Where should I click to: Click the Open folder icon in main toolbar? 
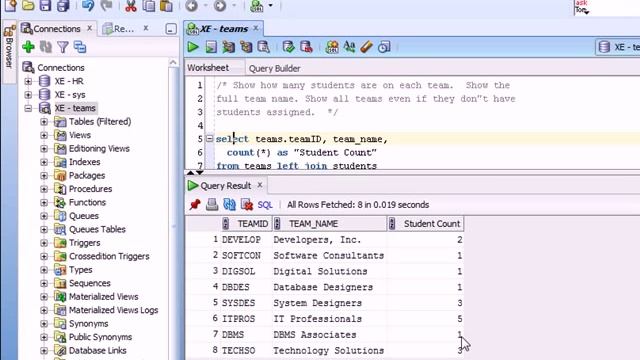(28, 6)
